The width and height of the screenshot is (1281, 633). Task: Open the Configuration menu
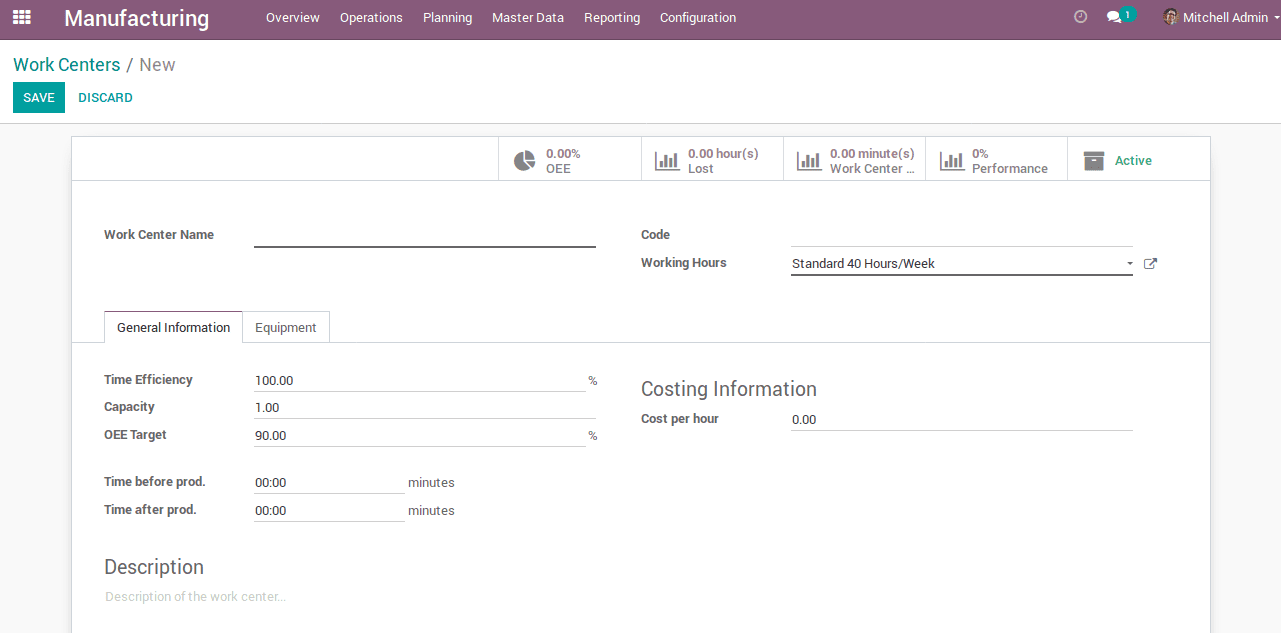pyautogui.click(x=698, y=18)
